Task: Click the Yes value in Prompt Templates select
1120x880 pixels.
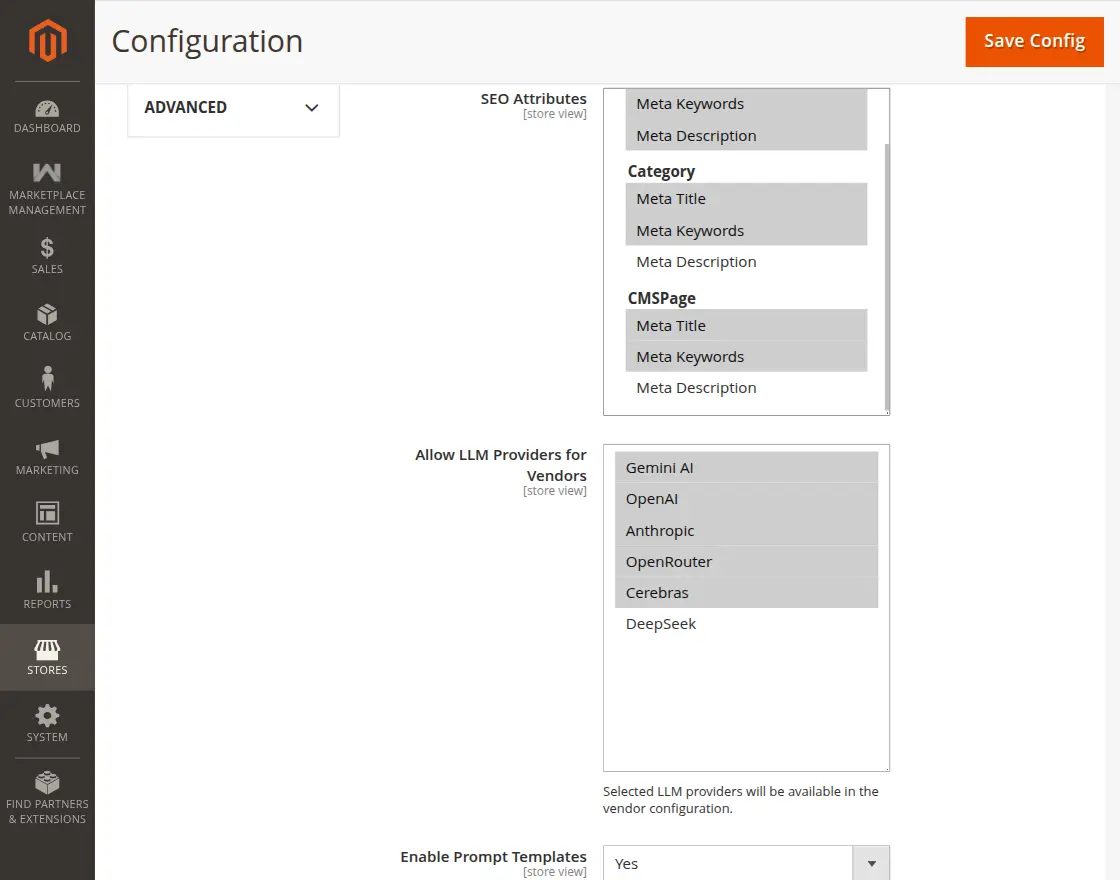Action: click(626, 864)
